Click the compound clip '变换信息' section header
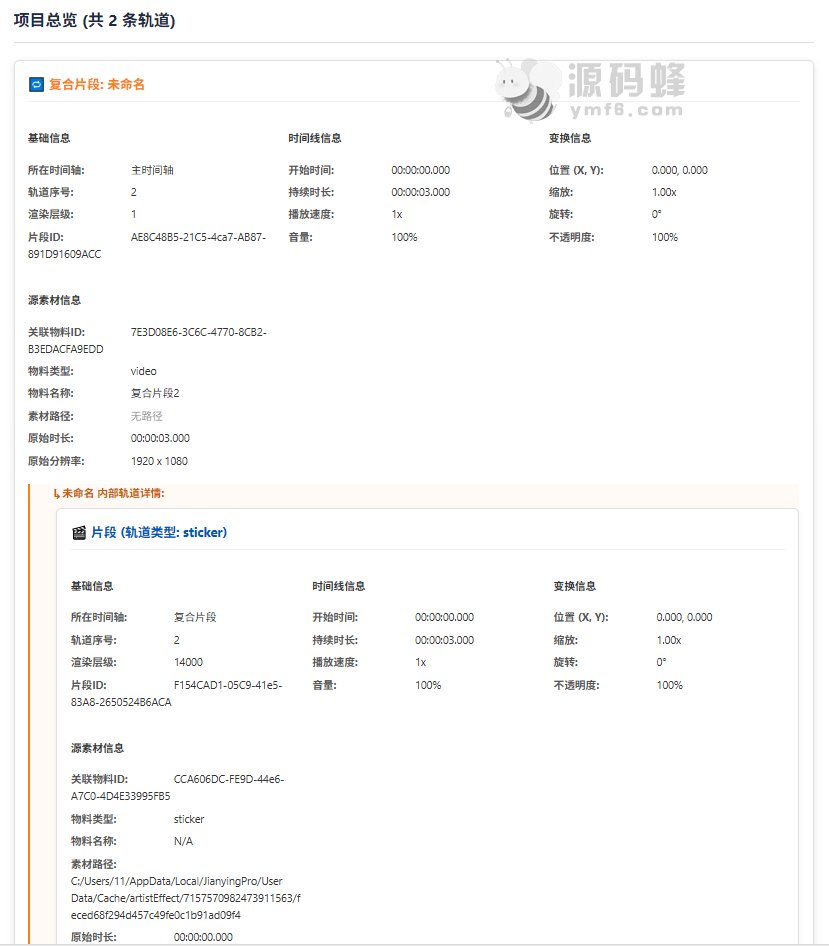829x946 pixels. pyautogui.click(x=570, y=138)
